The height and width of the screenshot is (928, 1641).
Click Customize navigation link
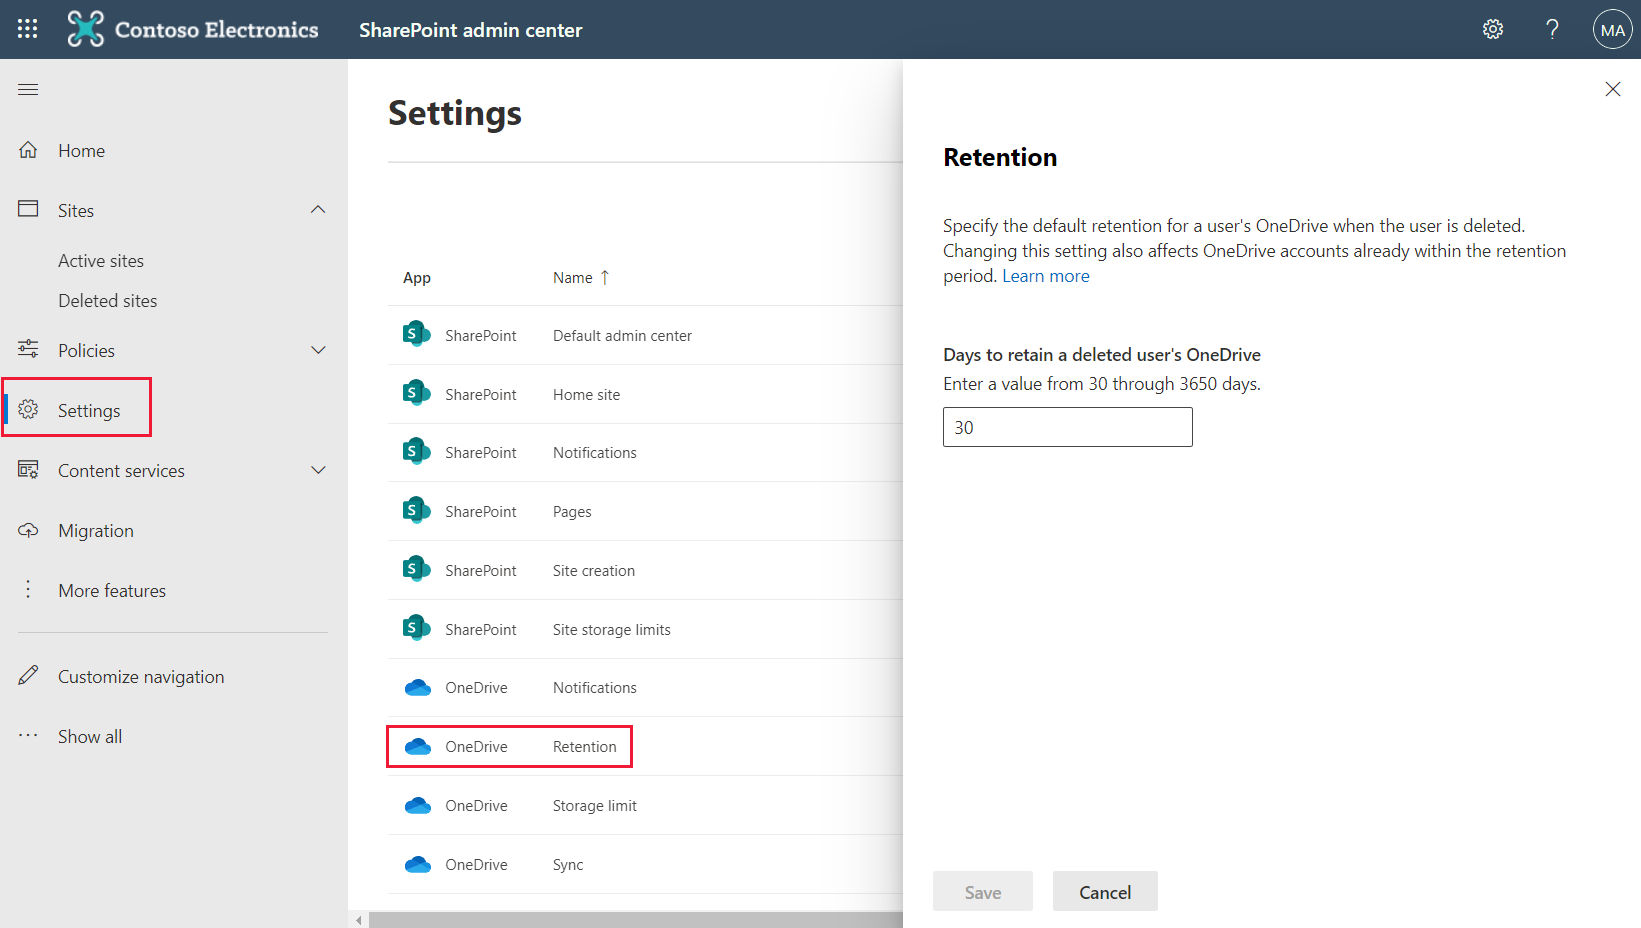141,677
